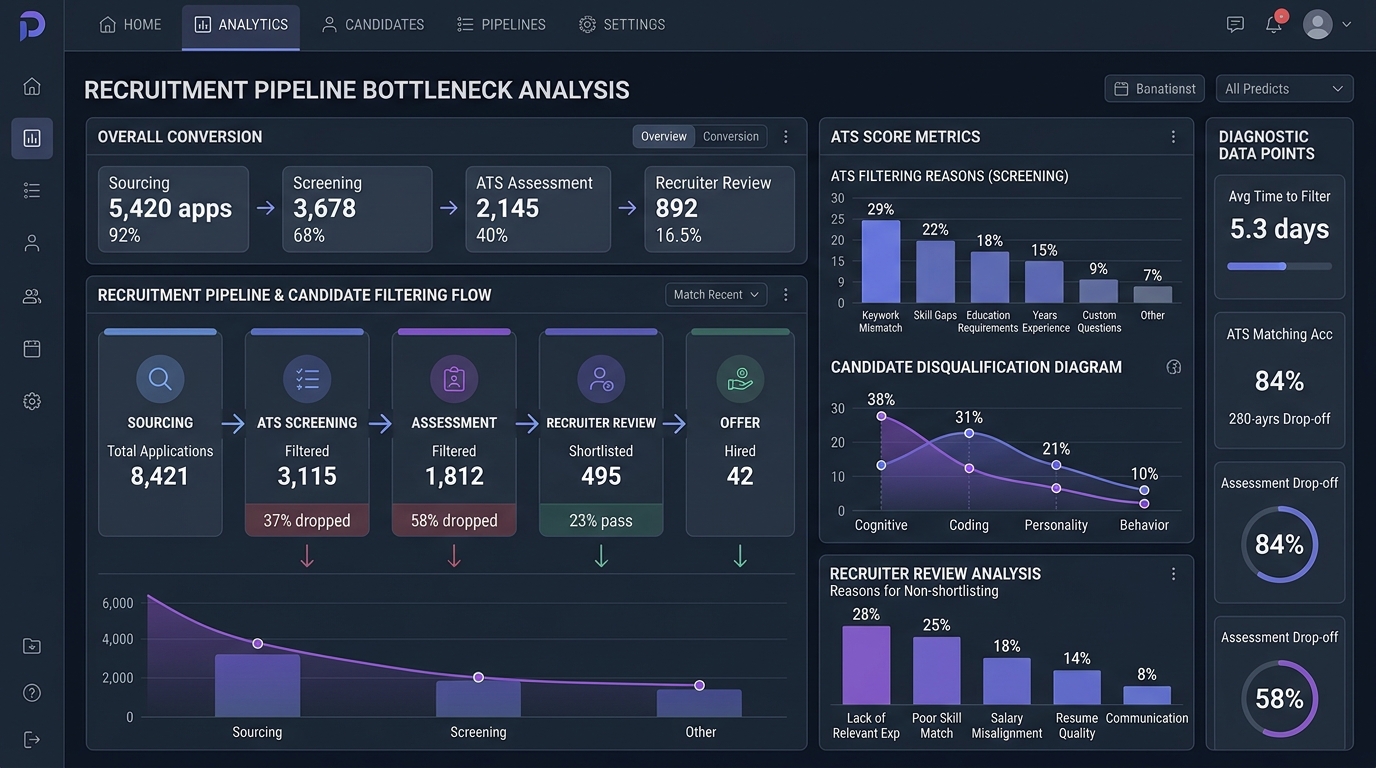
Task: Open the Pipelines tab
Action: 501,24
